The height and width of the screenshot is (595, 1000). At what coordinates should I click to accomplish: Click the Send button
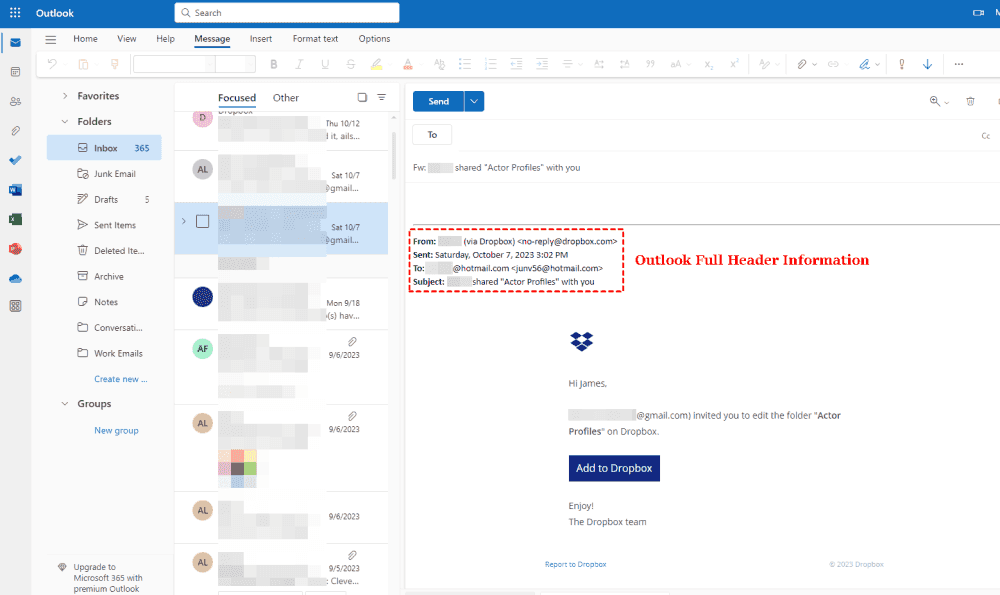(x=438, y=101)
